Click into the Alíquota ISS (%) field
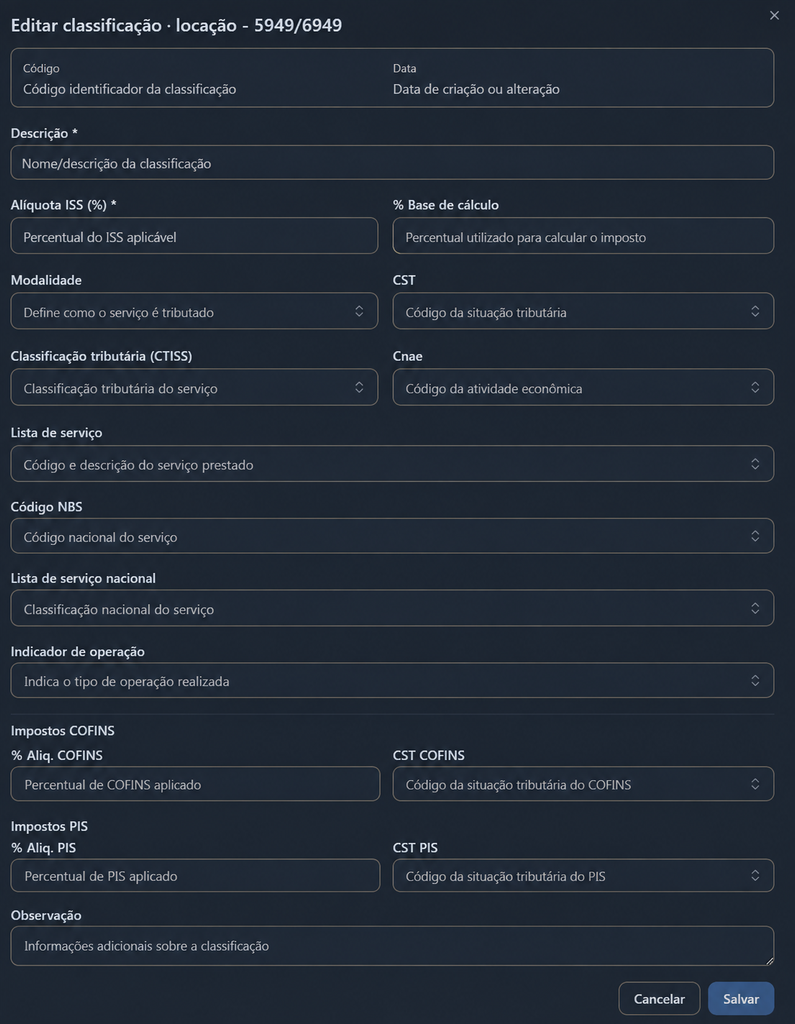 pos(194,236)
